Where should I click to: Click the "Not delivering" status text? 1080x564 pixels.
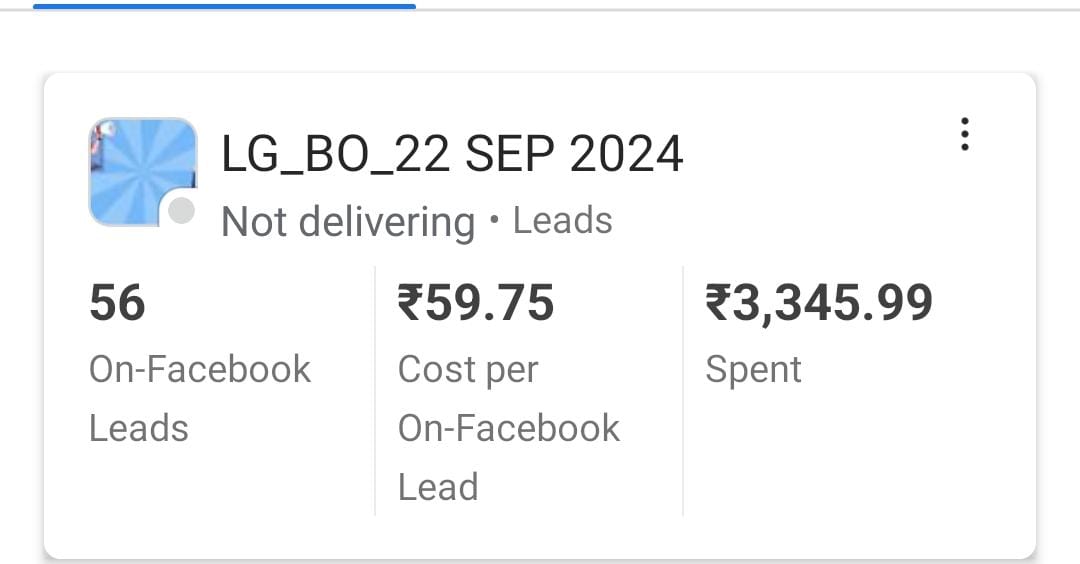coord(348,221)
